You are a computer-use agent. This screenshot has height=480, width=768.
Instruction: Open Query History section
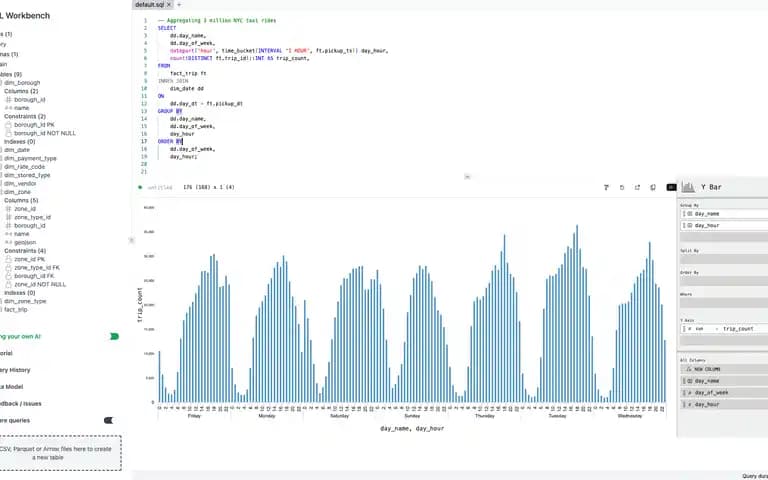point(15,370)
